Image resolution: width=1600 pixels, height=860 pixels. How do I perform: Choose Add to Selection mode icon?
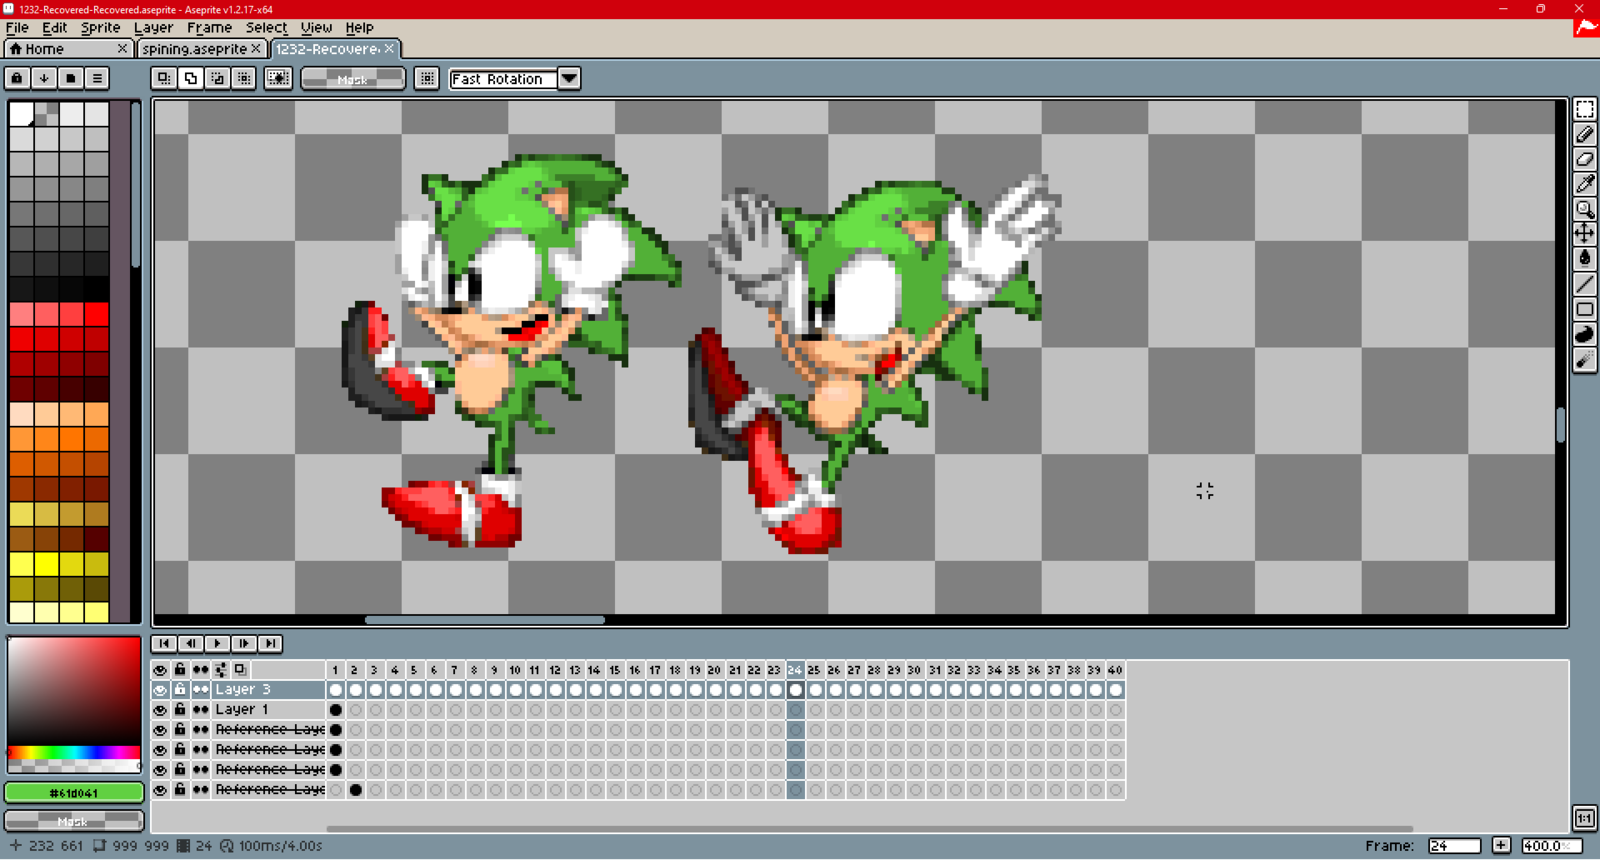191,78
